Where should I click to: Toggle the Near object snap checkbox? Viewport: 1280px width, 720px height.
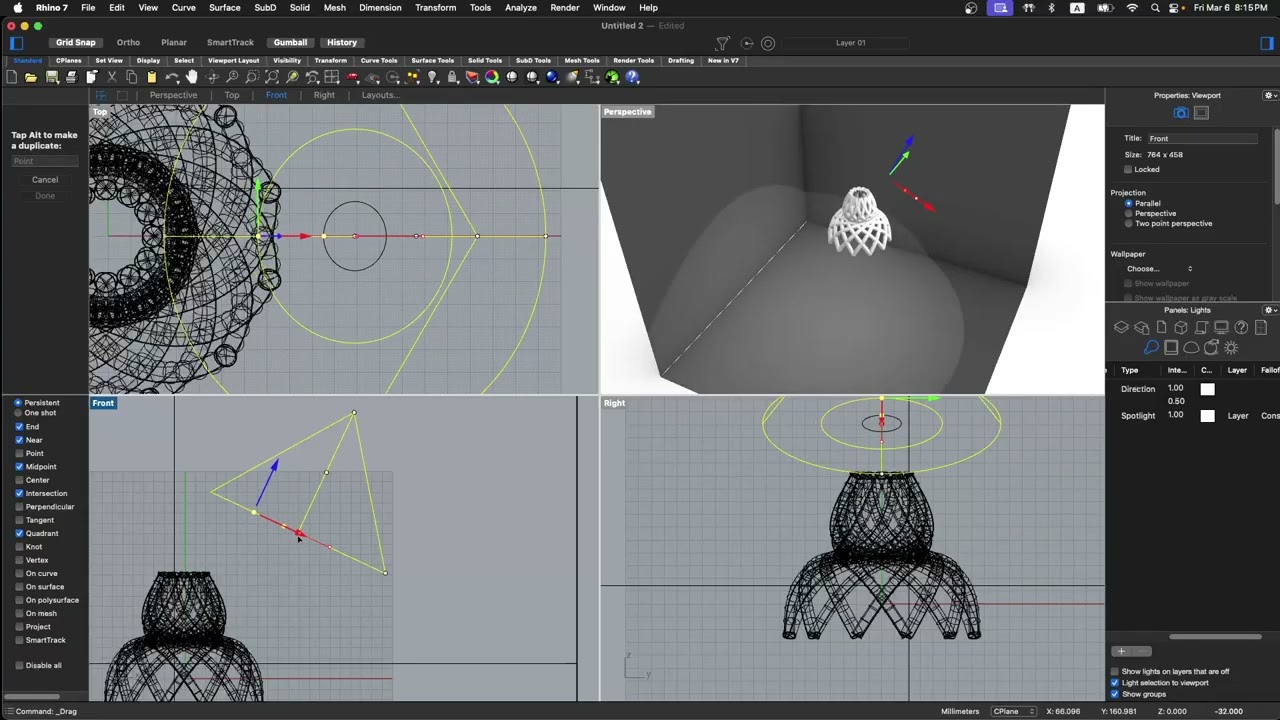point(19,440)
